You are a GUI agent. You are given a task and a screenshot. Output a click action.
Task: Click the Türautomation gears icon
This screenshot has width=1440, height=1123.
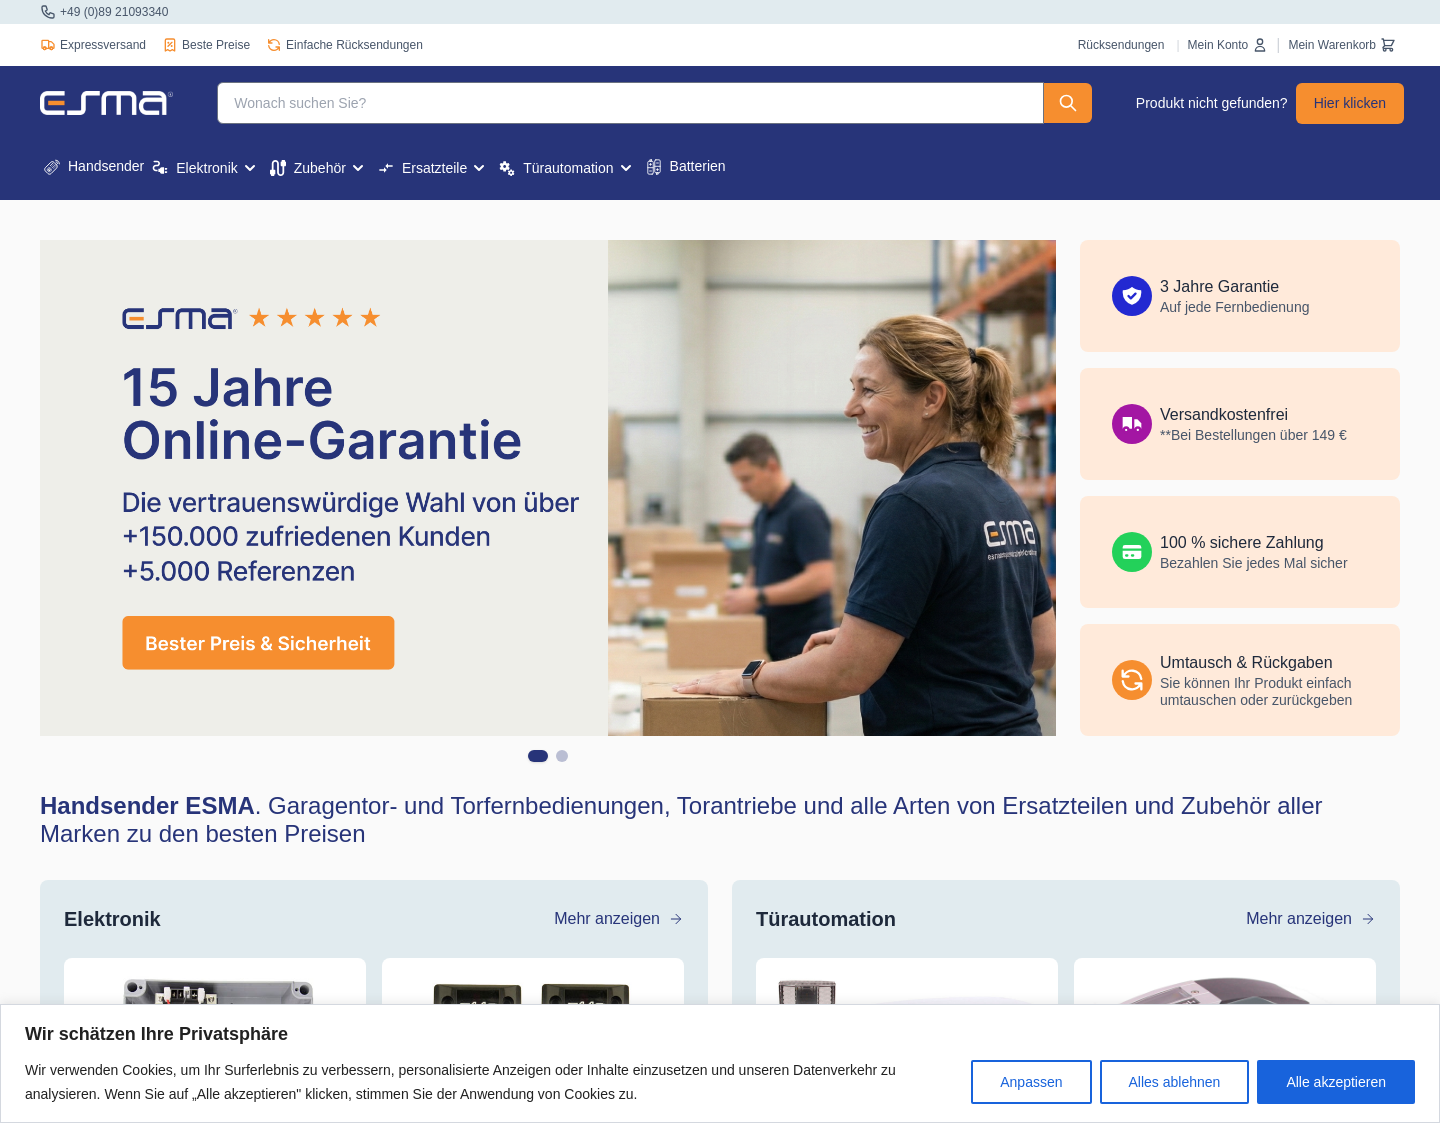(x=507, y=168)
